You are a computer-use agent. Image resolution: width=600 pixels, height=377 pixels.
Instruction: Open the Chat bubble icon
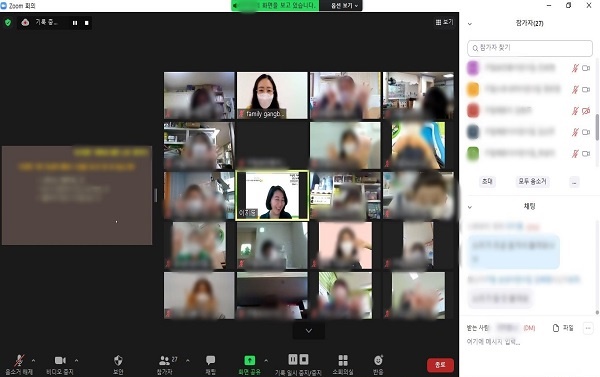pos(210,360)
